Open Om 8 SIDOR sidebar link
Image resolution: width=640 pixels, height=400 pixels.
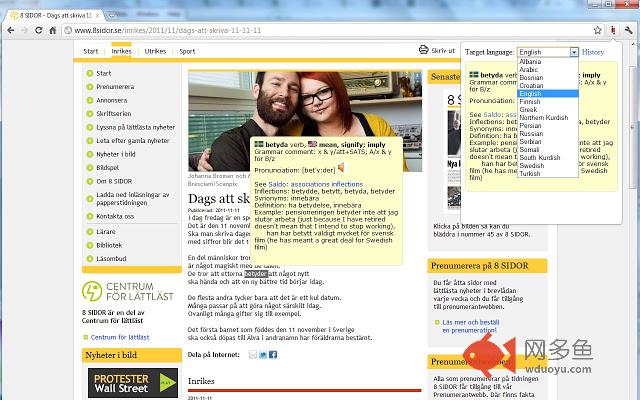pyautogui.click(x=114, y=181)
